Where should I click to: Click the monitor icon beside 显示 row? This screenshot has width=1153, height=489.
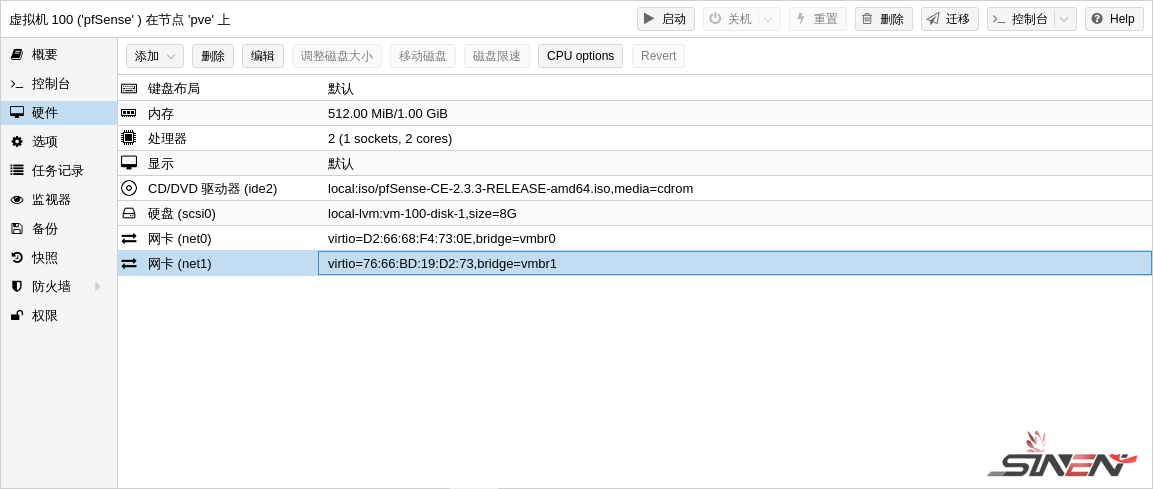[x=129, y=163]
